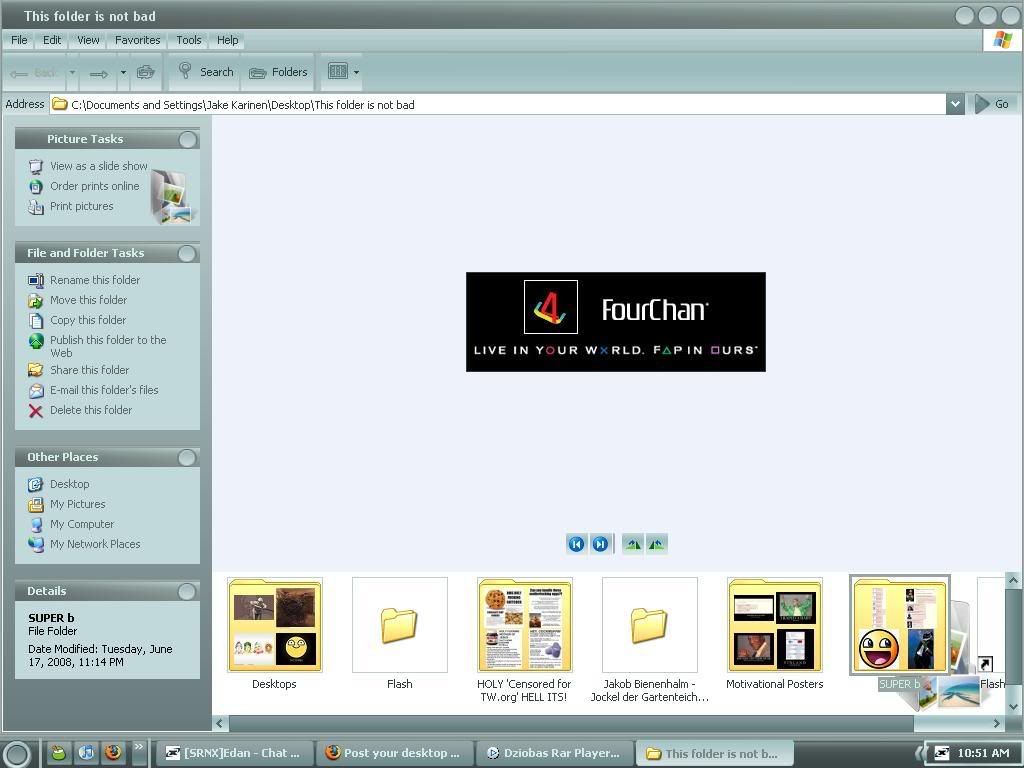This screenshot has width=1024, height=768.
Task: Click the address bar path field
Action: (498, 104)
